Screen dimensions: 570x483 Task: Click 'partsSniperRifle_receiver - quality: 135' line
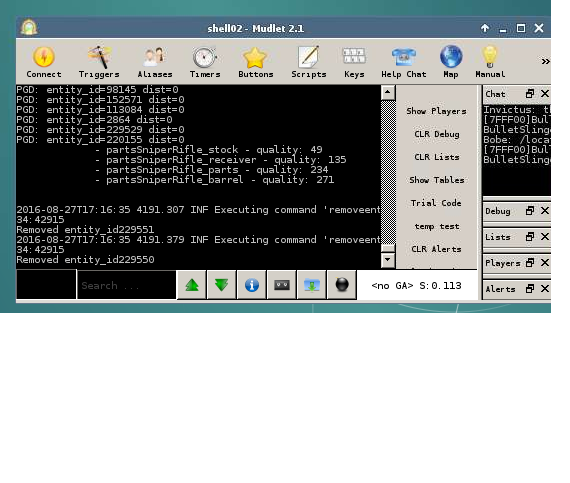(x=220, y=160)
